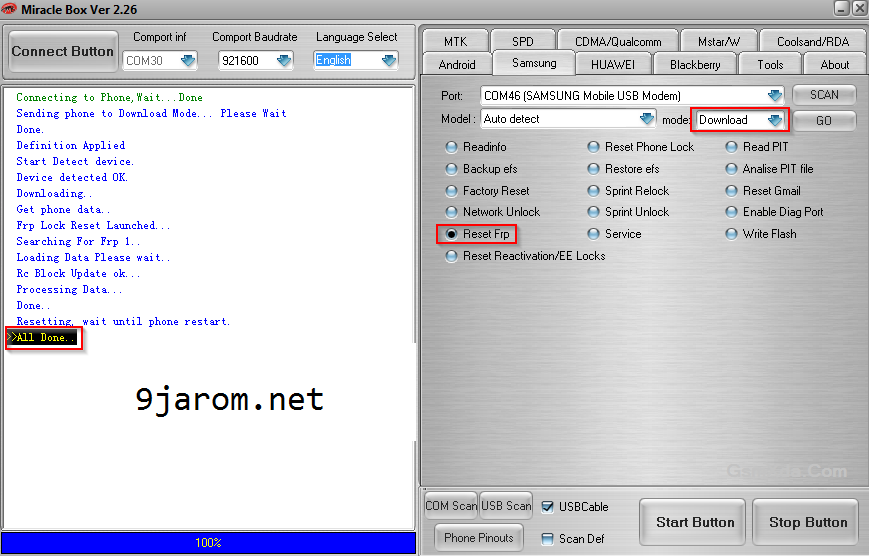Image resolution: width=869 pixels, height=556 pixels.
Task: Open the mode Download dropdown arrow
Action: tap(775, 120)
